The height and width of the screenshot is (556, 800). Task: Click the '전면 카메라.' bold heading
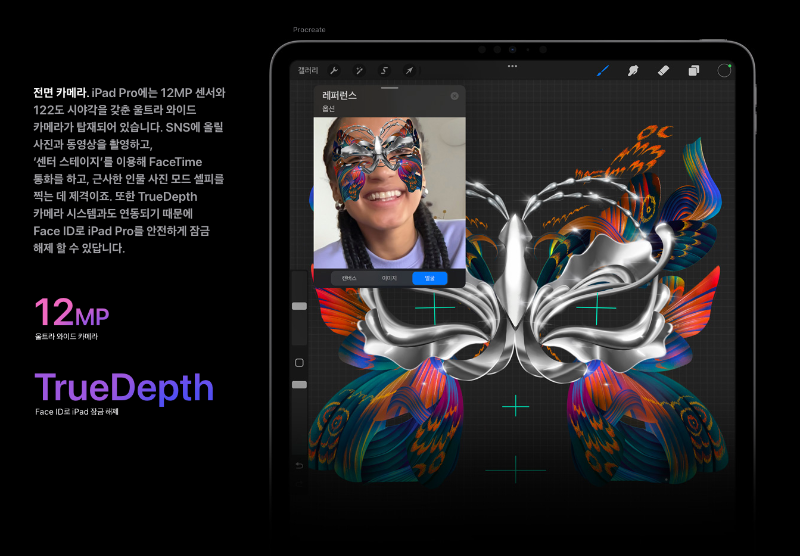[x=61, y=93]
